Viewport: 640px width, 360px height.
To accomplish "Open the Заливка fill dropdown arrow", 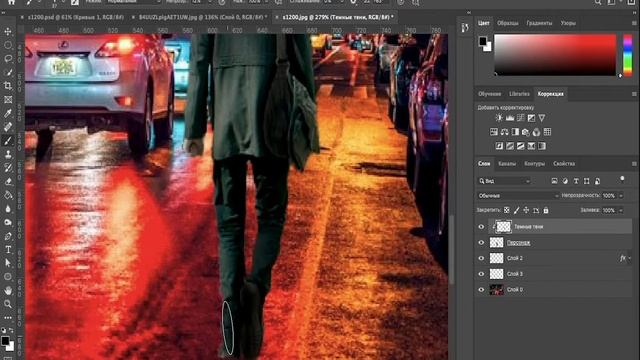I will coord(621,210).
